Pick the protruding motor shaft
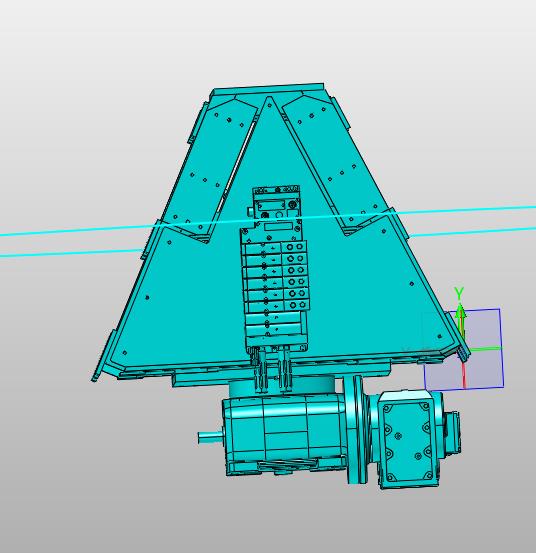The height and width of the screenshot is (553, 536). click(x=210, y=438)
